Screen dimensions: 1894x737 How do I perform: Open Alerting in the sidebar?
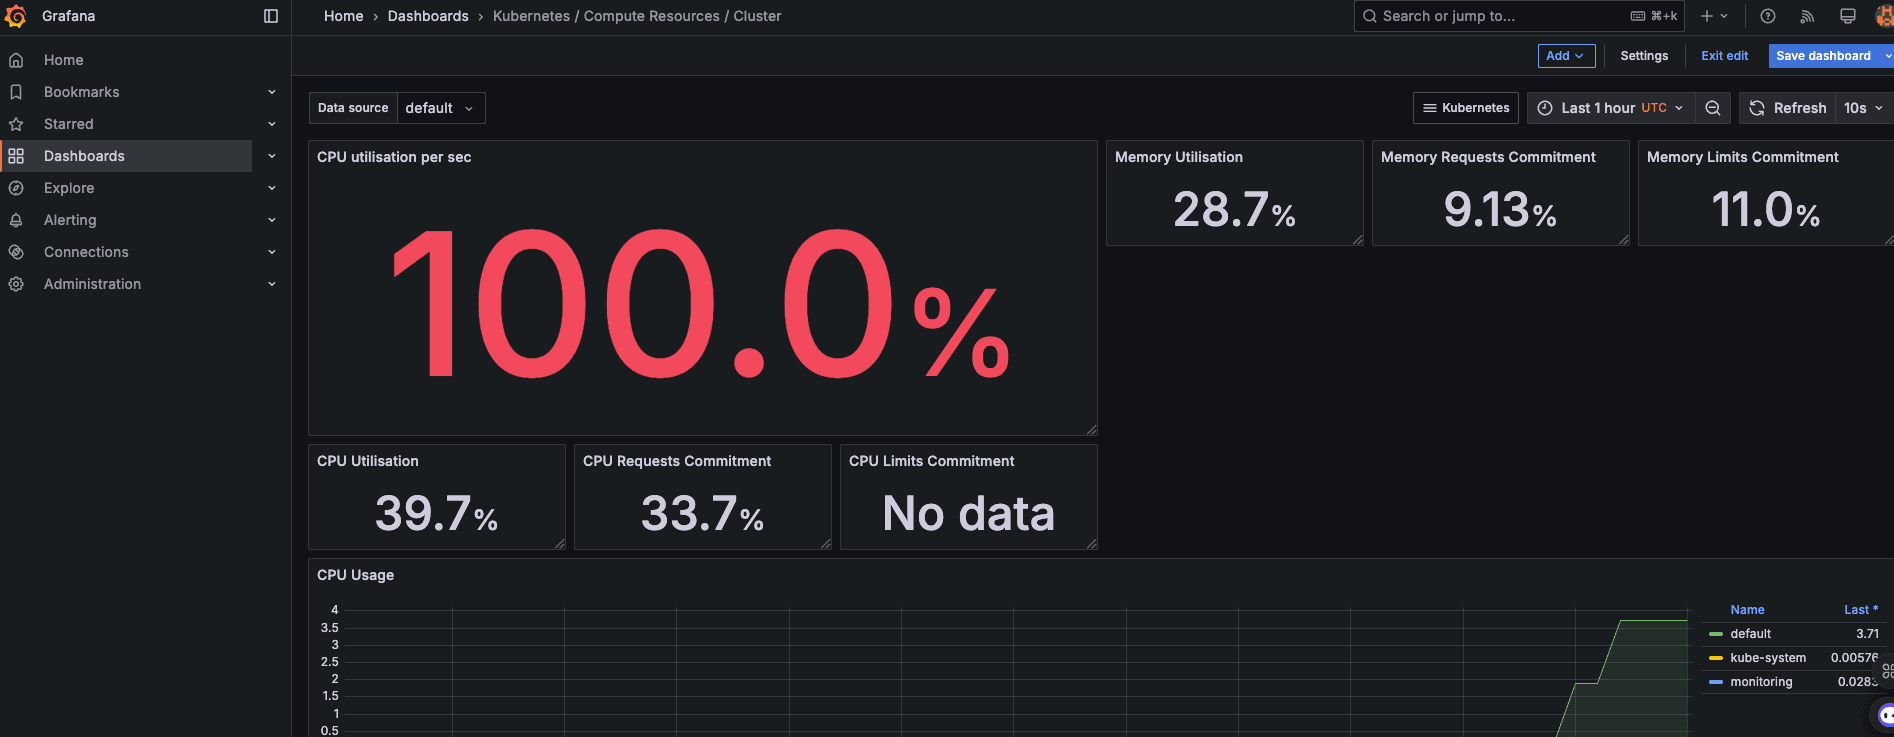[70, 220]
